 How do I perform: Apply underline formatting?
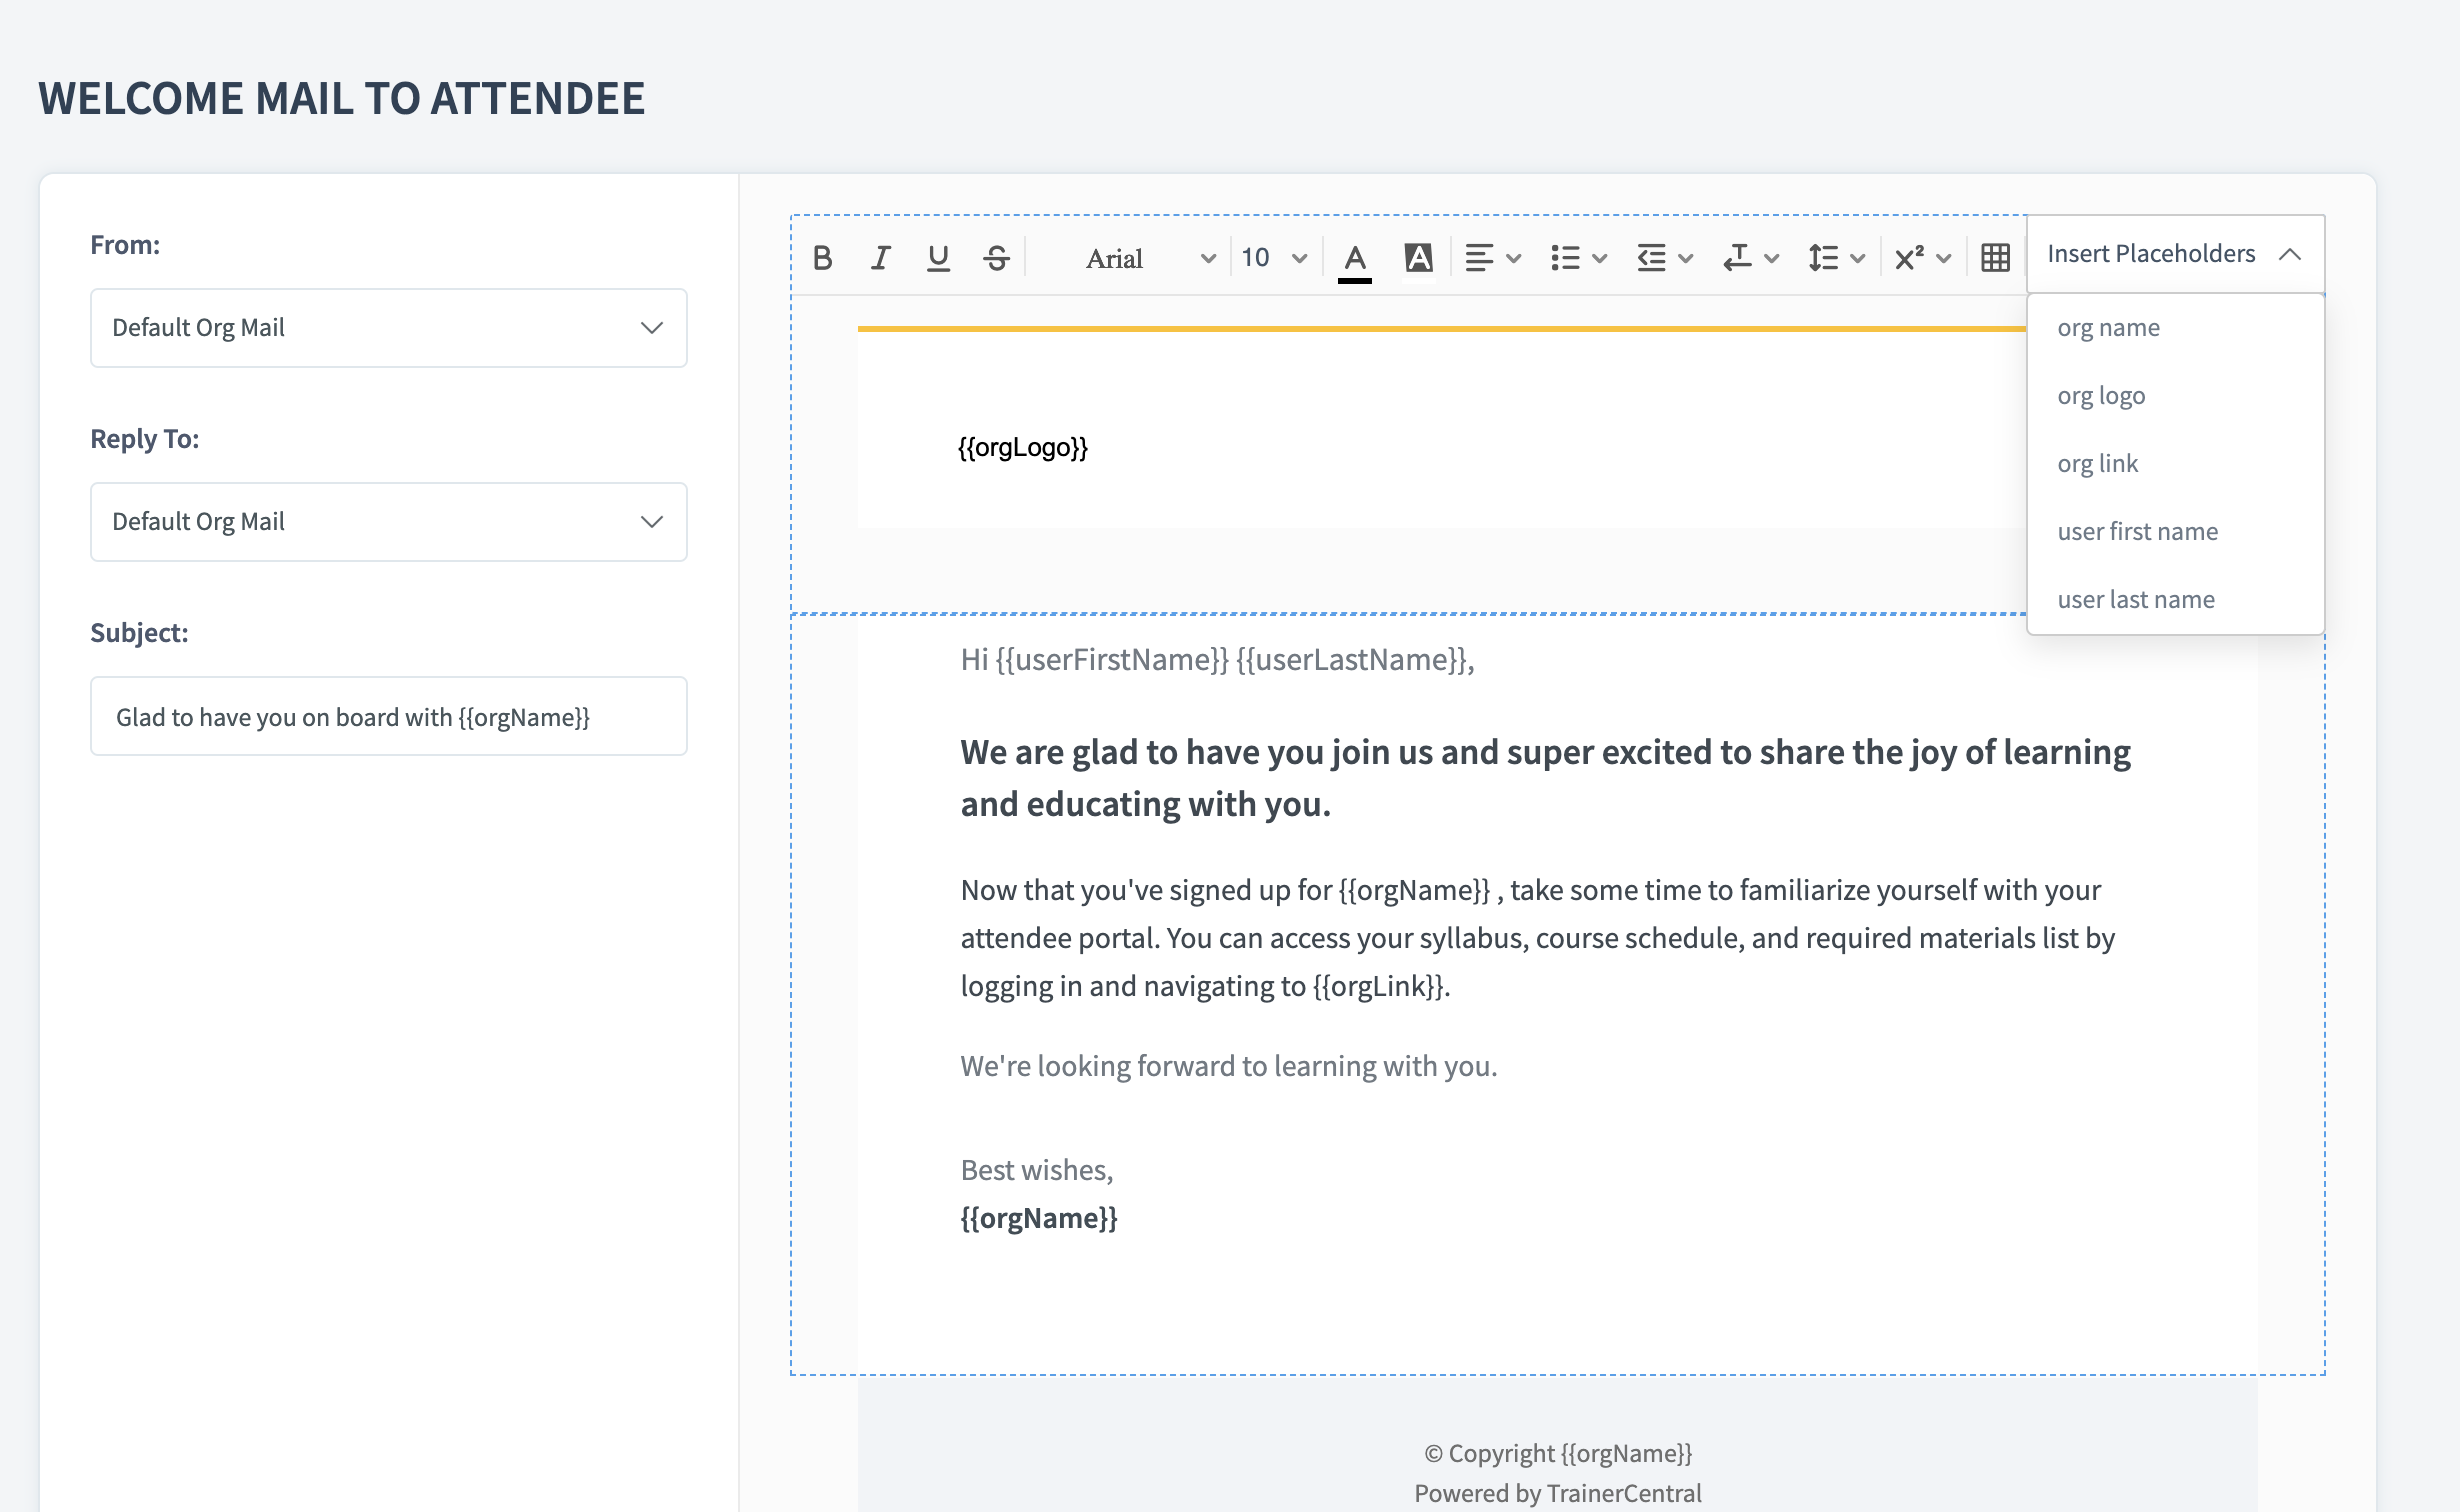coord(938,258)
